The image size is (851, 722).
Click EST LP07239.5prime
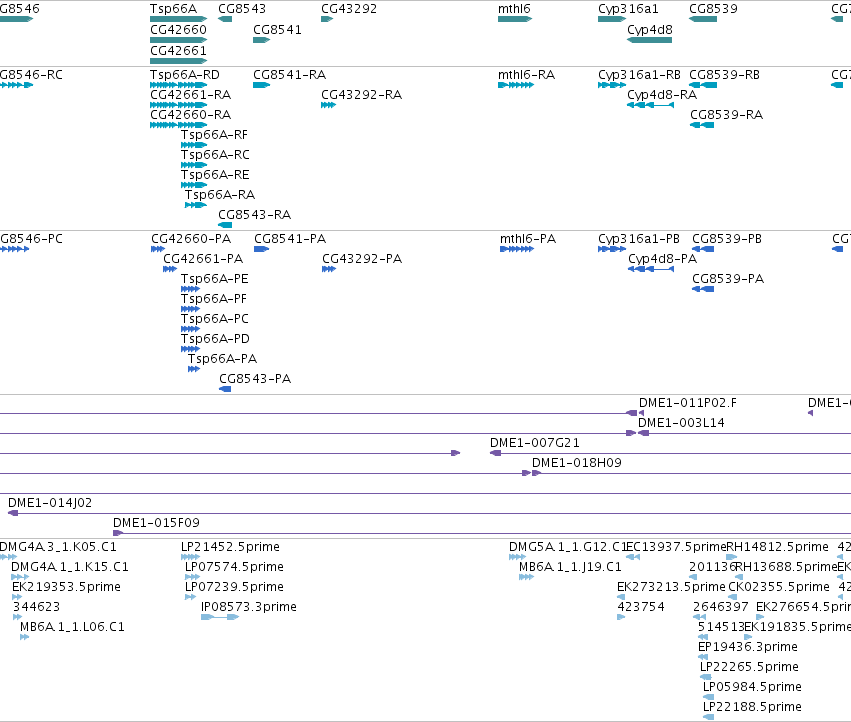coord(190,597)
